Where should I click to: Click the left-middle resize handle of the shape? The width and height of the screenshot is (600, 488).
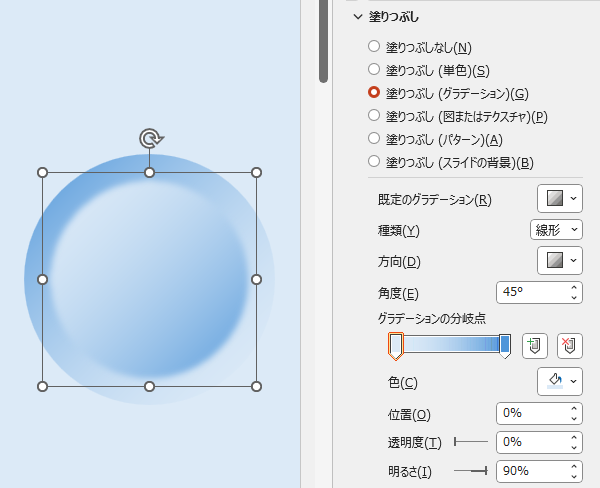point(42,280)
